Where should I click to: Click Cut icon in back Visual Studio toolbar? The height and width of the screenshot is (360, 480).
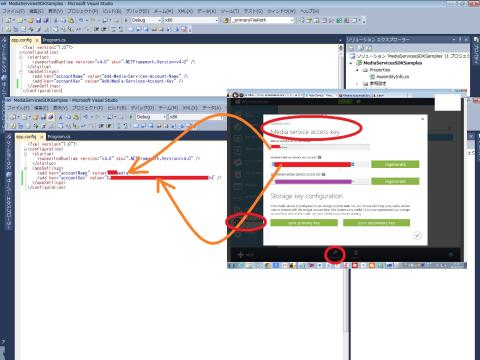[56, 20]
